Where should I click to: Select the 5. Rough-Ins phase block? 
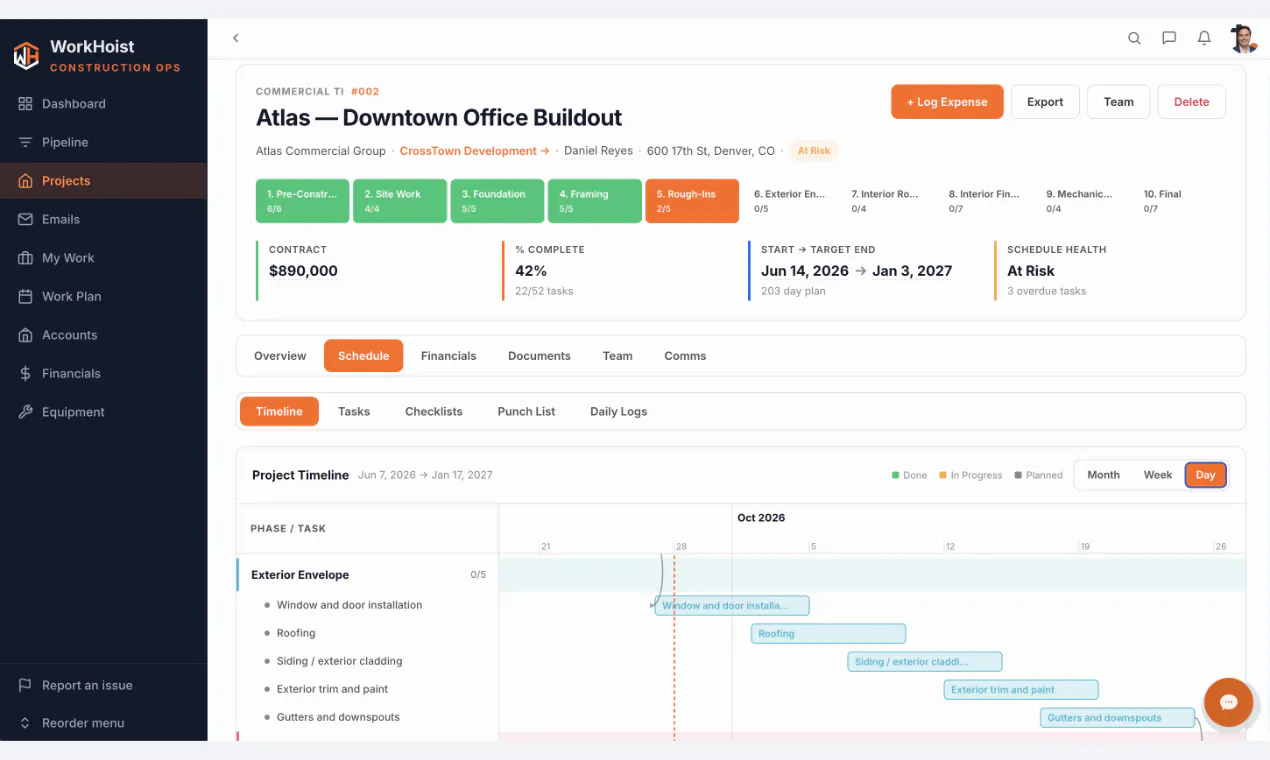pos(692,201)
